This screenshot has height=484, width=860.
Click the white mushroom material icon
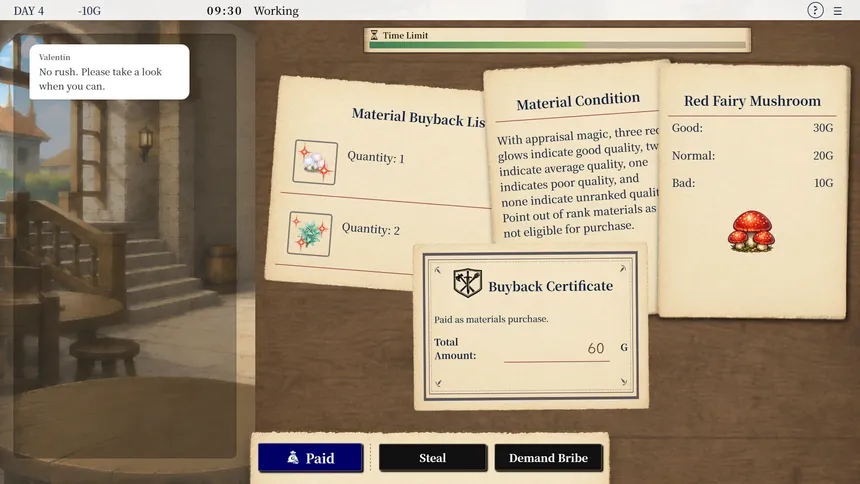tap(315, 162)
